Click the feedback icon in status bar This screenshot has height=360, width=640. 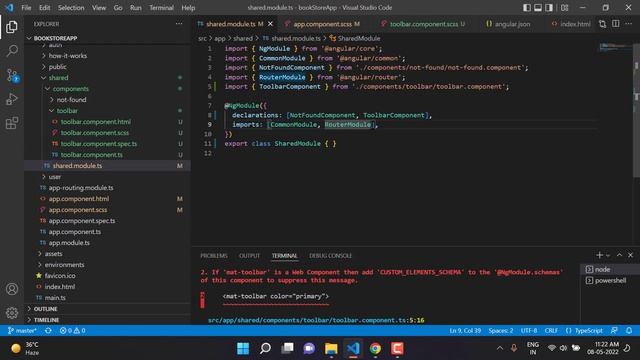(614, 330)
